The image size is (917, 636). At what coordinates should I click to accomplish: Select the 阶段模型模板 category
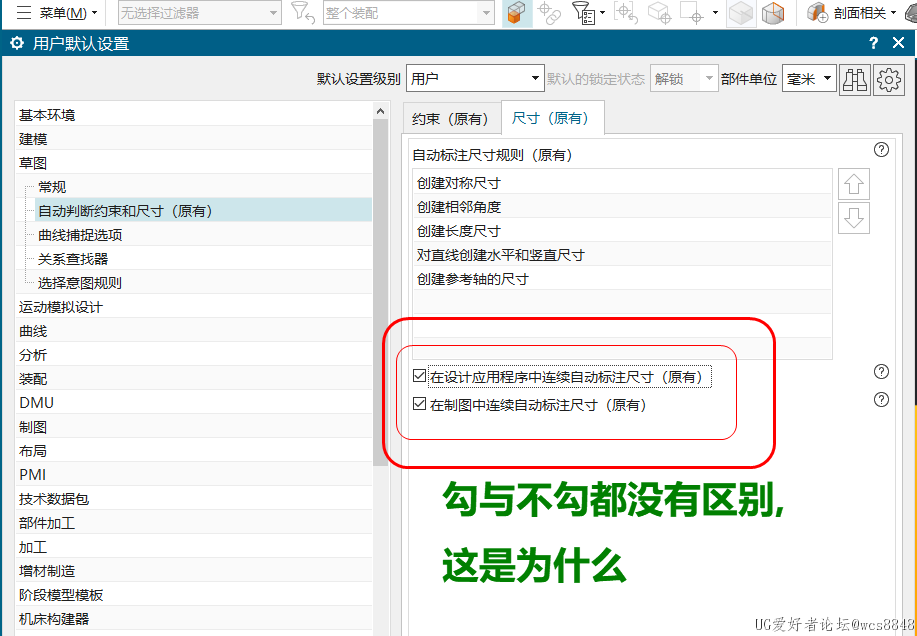point(193,594)
